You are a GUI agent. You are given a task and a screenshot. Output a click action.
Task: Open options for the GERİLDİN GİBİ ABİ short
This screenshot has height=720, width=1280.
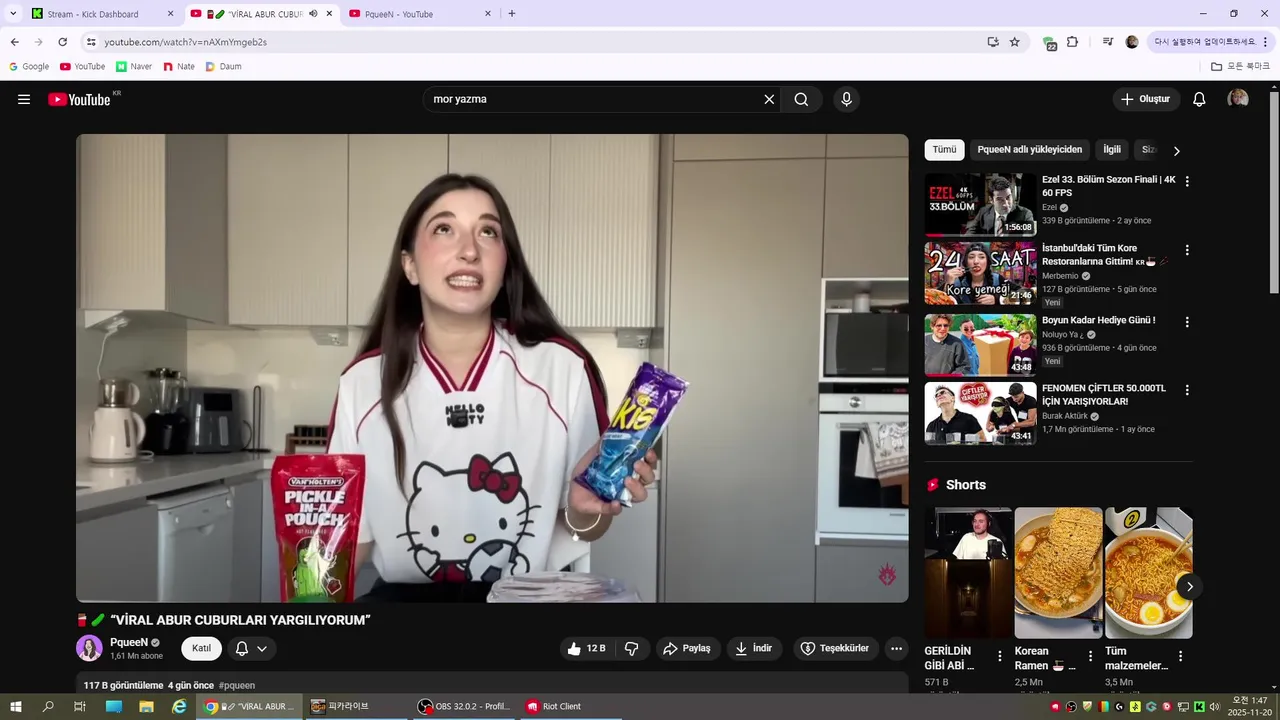point(1000,657)
